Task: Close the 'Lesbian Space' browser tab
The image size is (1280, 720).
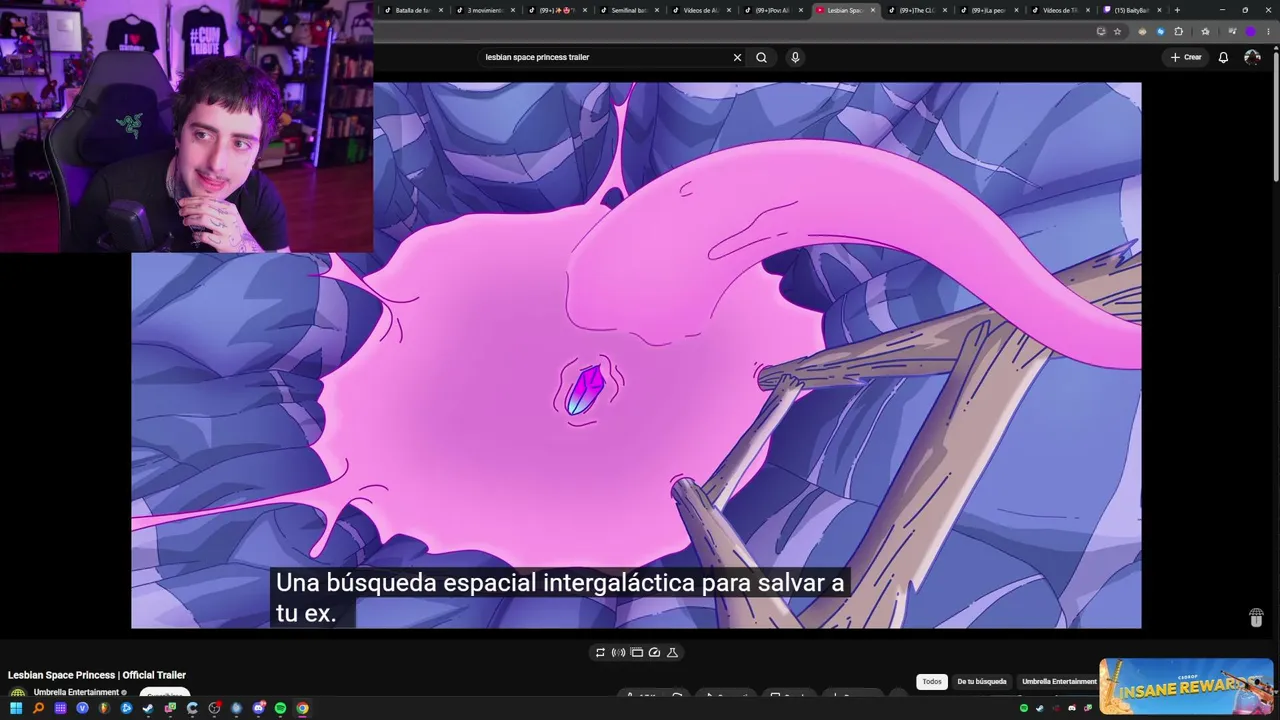Action: pos(872,10)
